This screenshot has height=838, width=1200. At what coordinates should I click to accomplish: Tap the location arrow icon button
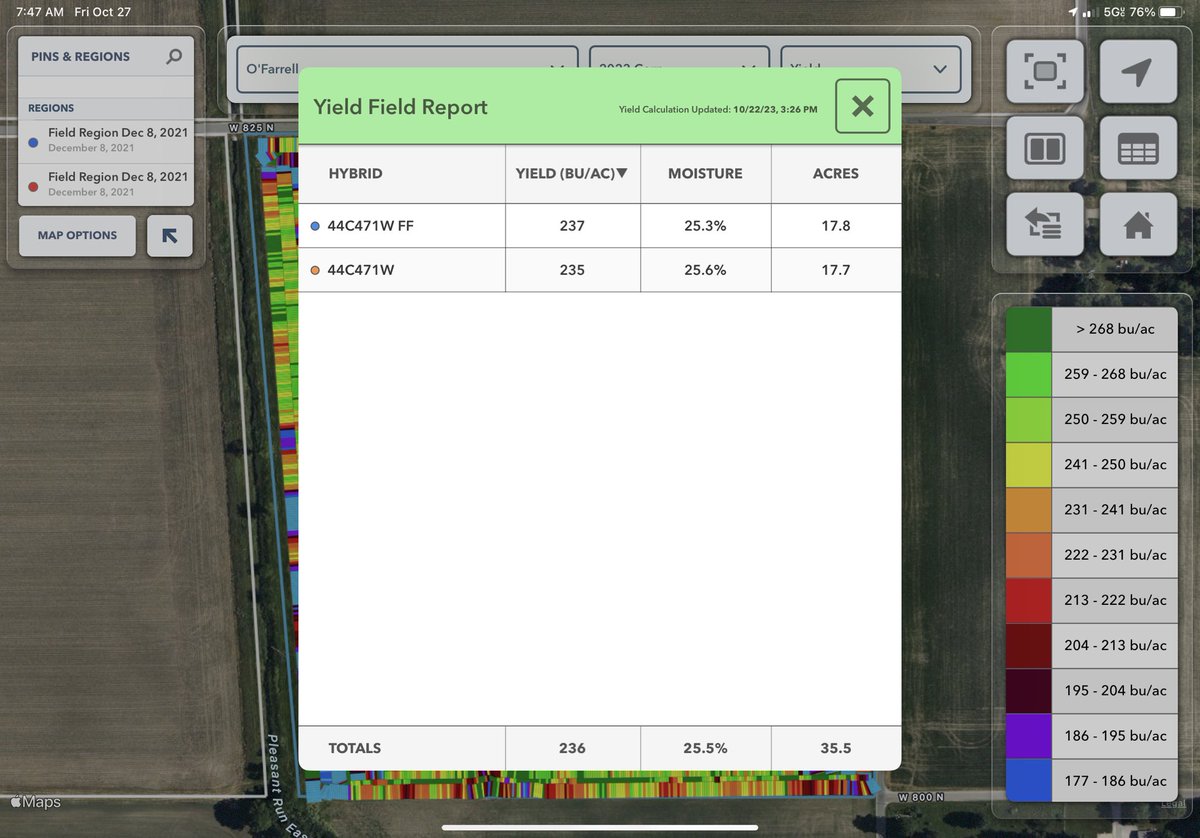[x=1138, y=71]
